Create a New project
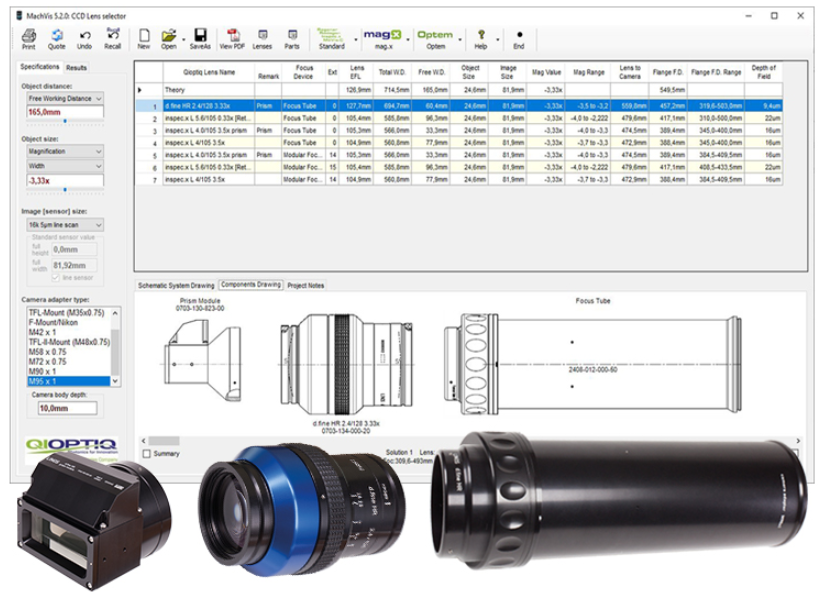This screenshot has height=597, width=818. pos(144,39)
